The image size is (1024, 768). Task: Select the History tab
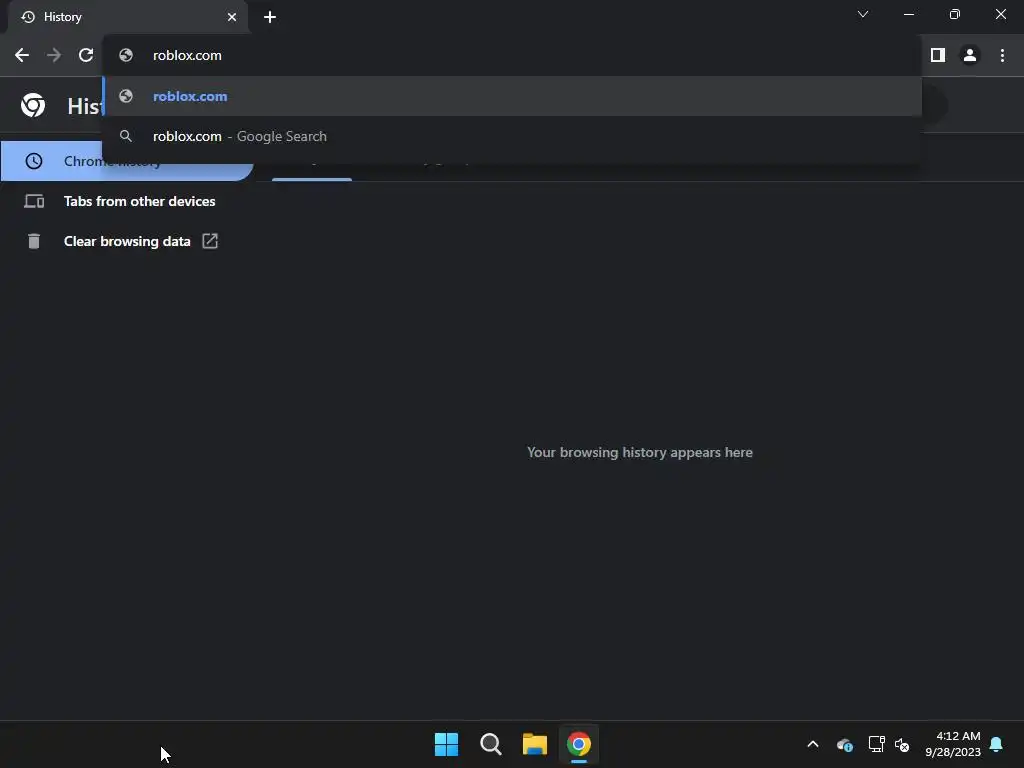point(127,17)
